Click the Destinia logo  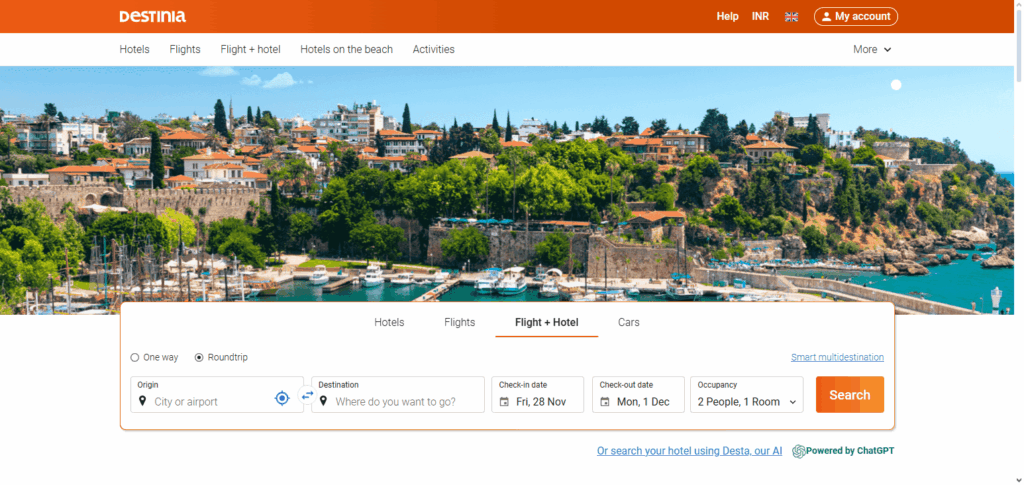152,16
